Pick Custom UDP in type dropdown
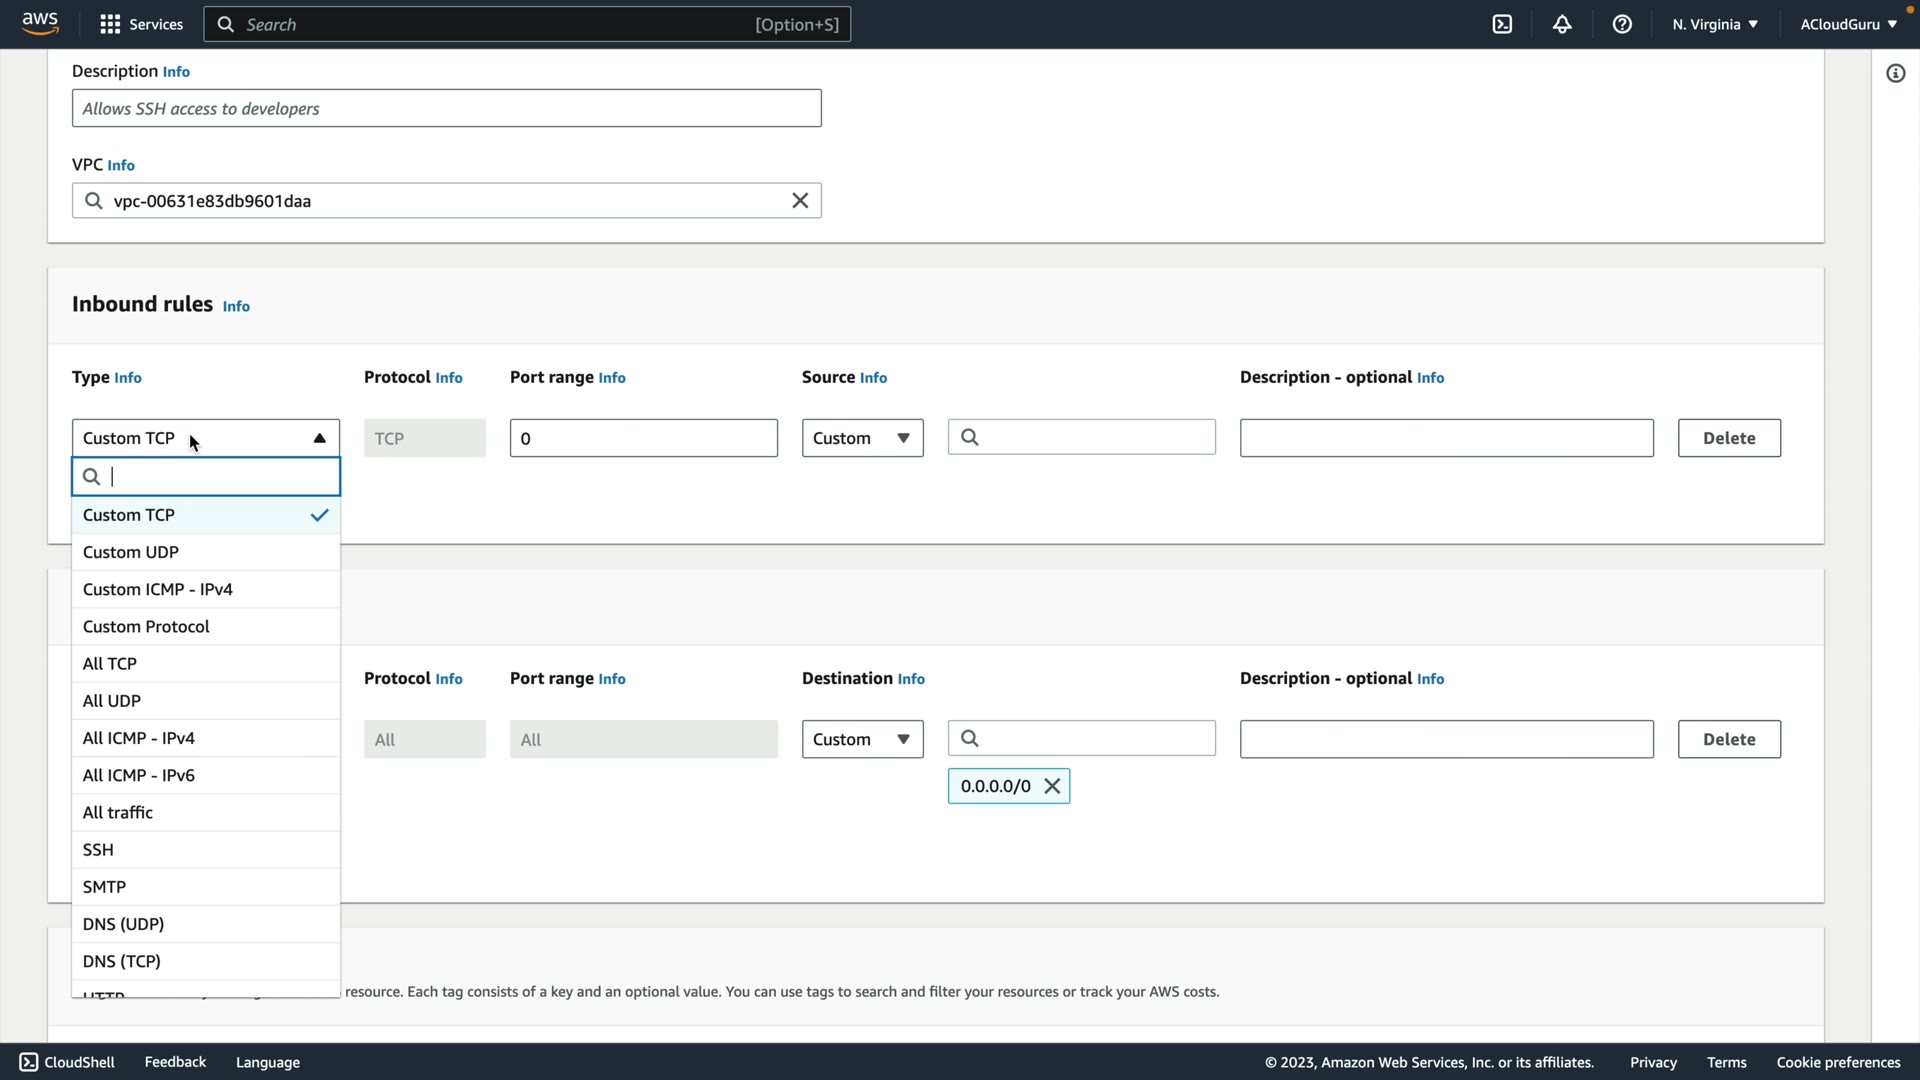1920x1080 pixels. coord(131,552)
